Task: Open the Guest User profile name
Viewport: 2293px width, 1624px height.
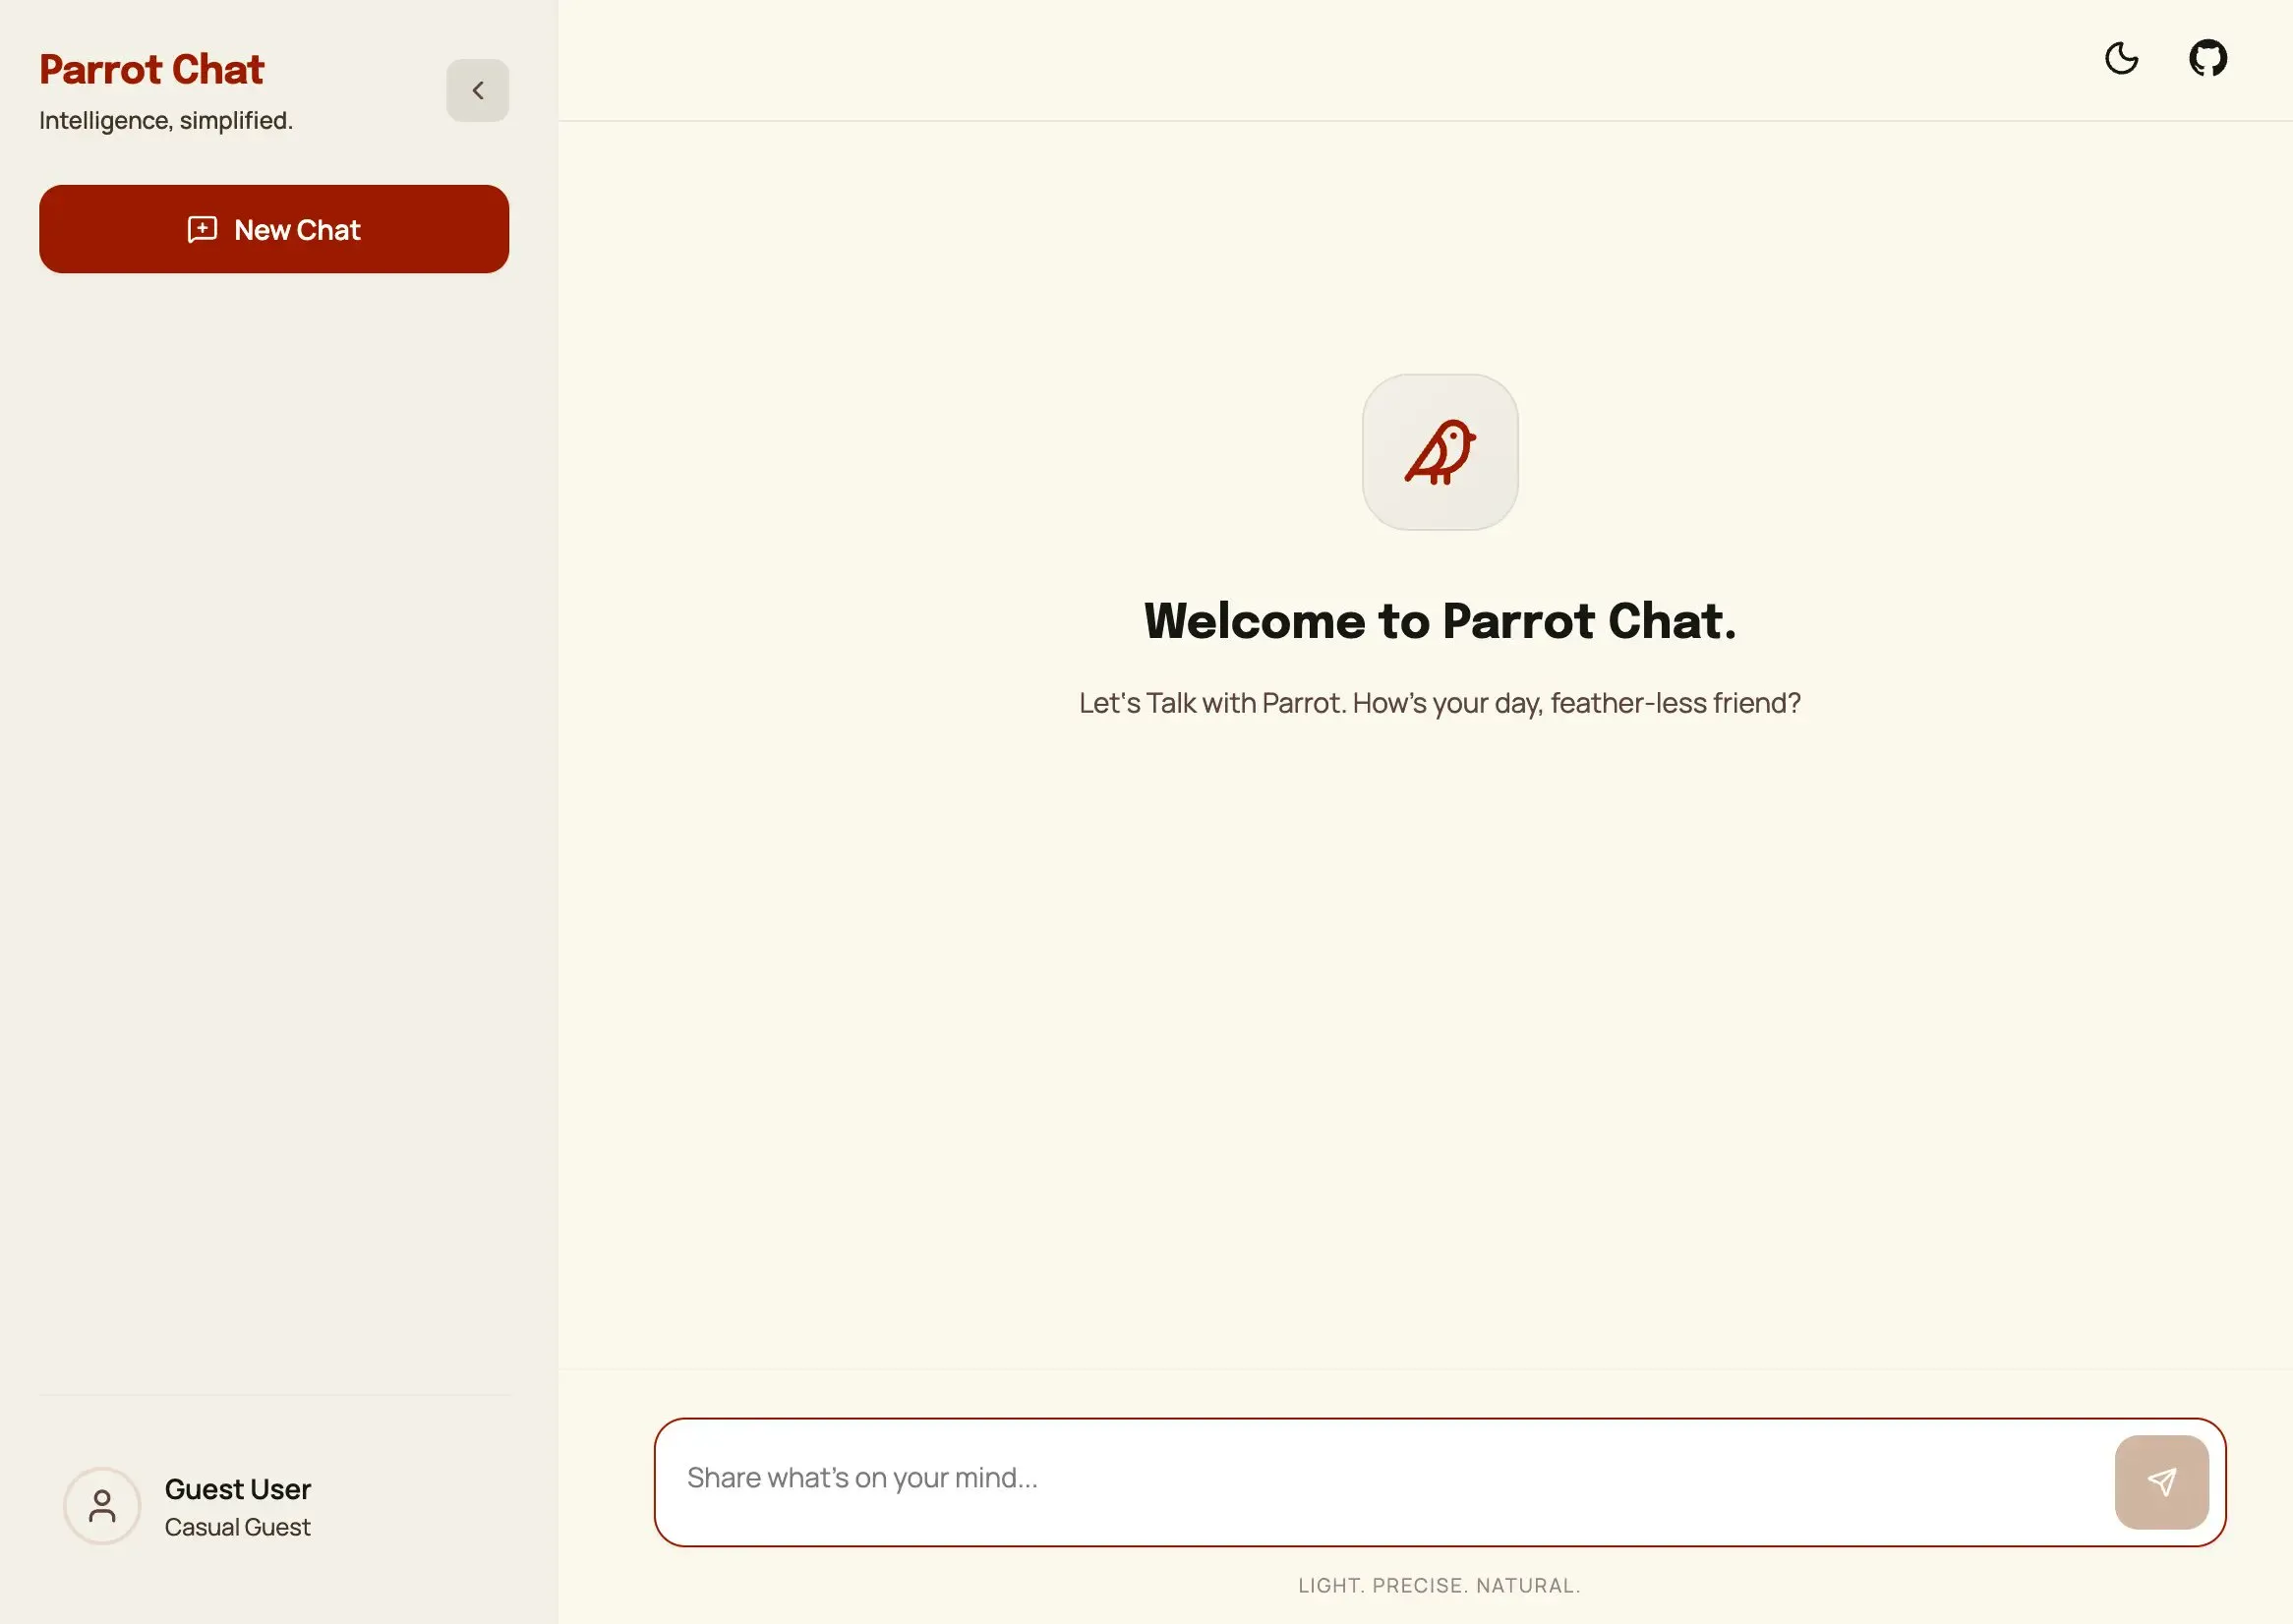Action: (x=237, y=1489)
